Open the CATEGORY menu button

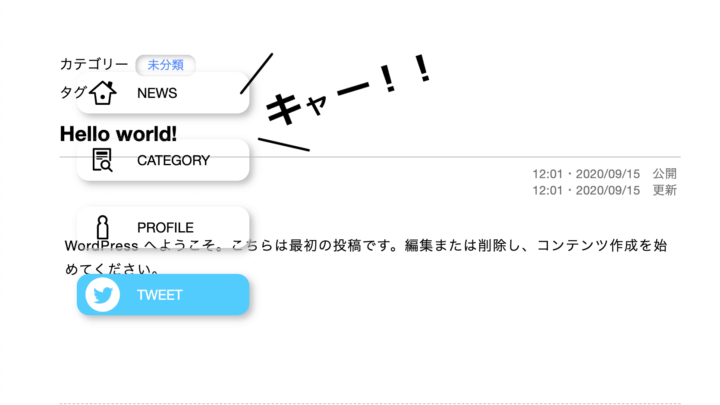coord(163,160)
